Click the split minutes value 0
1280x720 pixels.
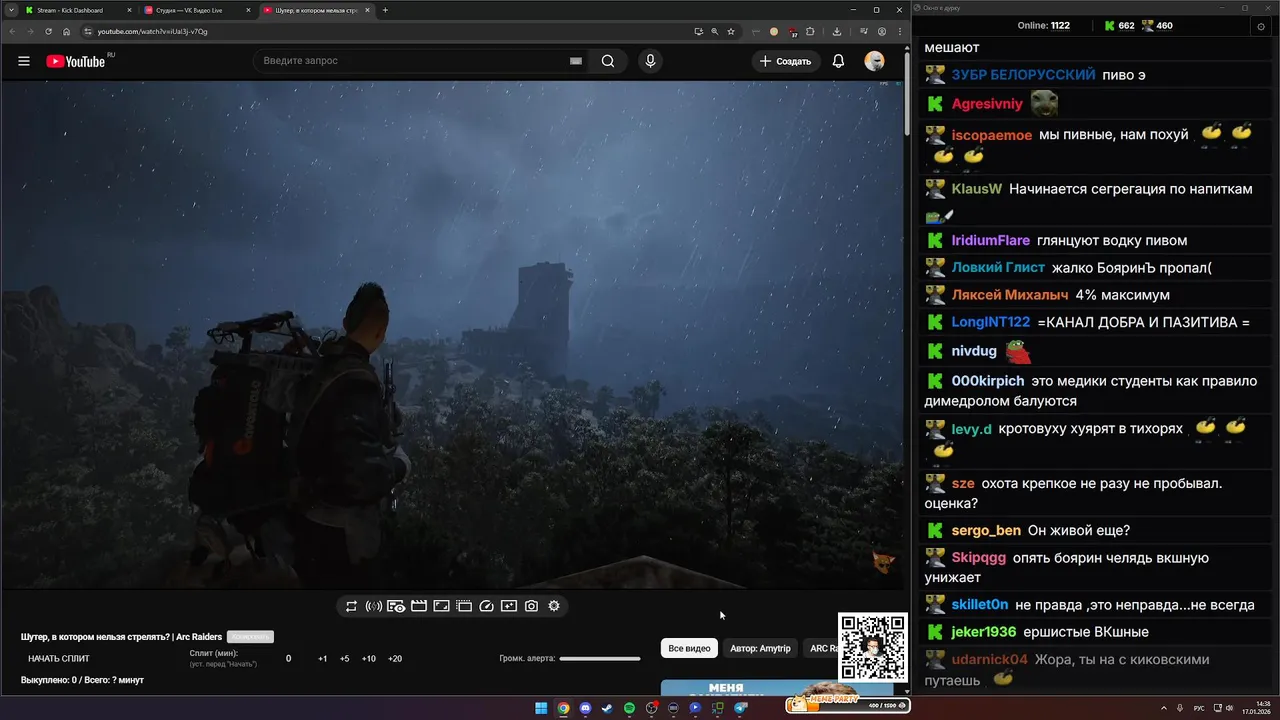point(289,659)
